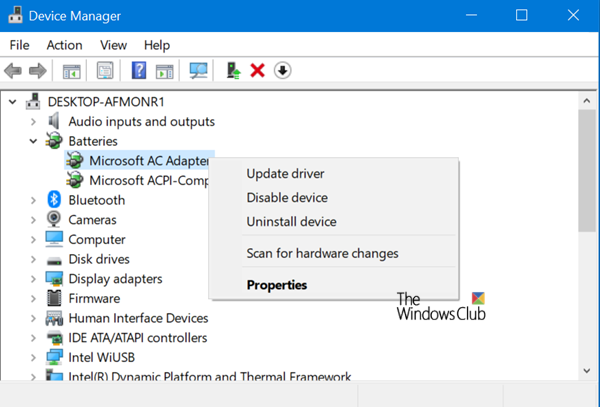Click the blue Help toolbar icon

click(x=139, y=70)
